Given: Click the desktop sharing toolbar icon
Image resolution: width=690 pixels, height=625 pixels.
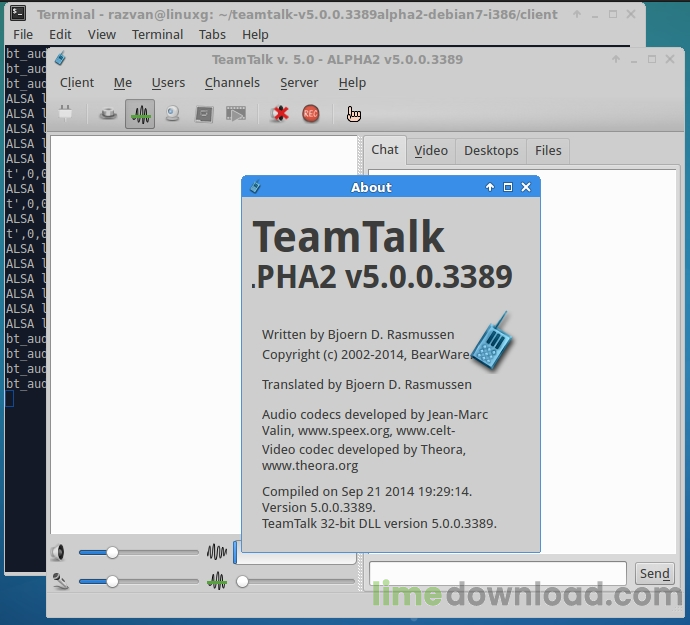Looking at the screenshot, I should click(x=204, y=114).
